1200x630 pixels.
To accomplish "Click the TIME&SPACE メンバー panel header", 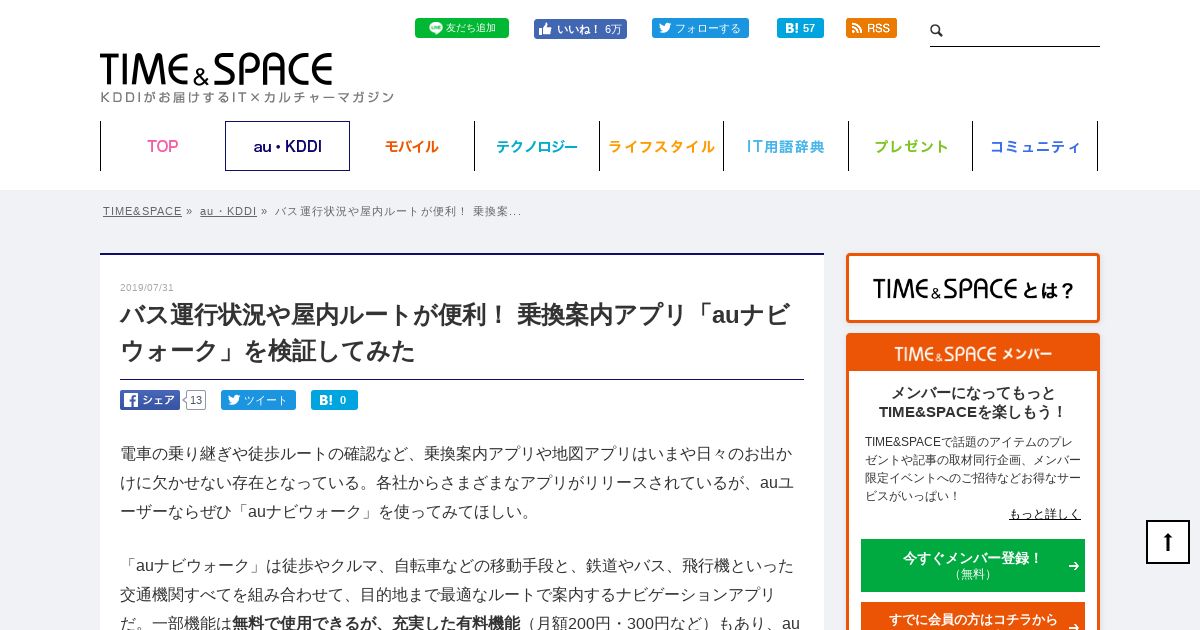I will click(x=973, y=354).
